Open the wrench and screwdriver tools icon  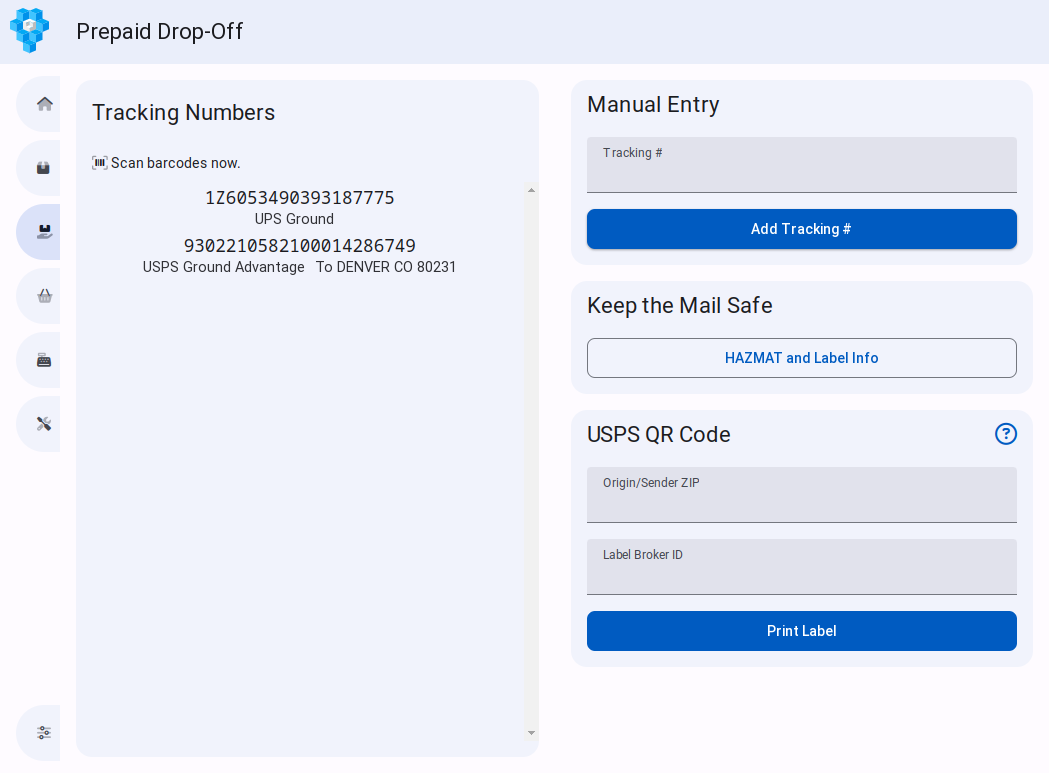pos(44,424)
